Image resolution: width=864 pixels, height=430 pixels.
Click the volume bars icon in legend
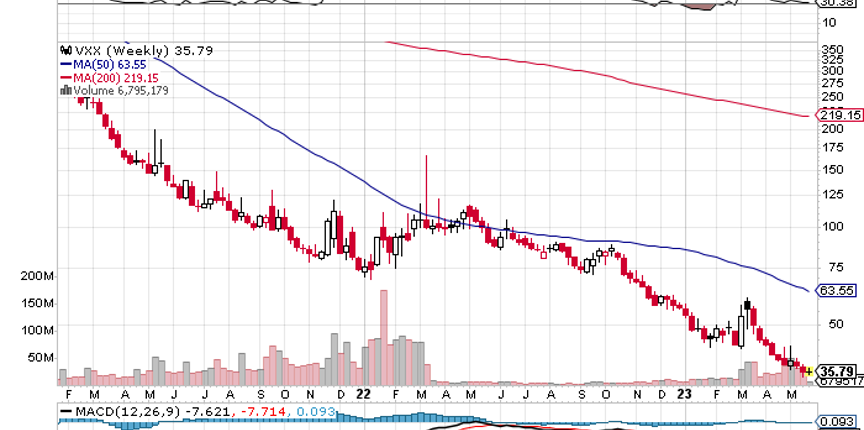point(64,90)
